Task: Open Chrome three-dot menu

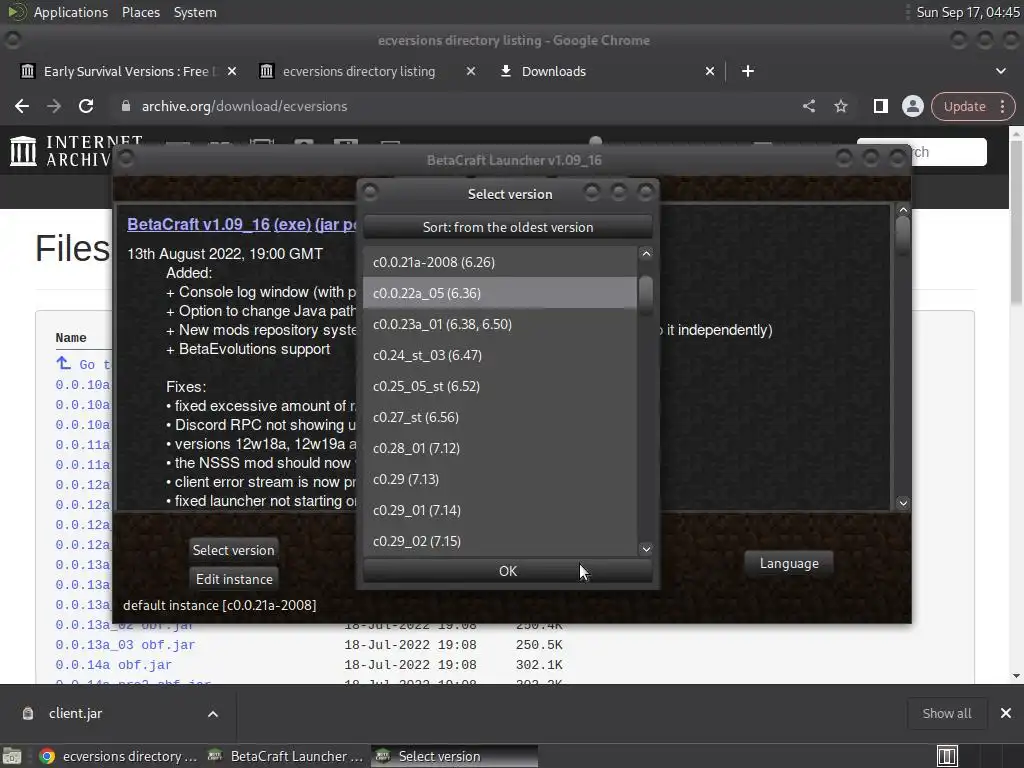Action: point(1002,106)
